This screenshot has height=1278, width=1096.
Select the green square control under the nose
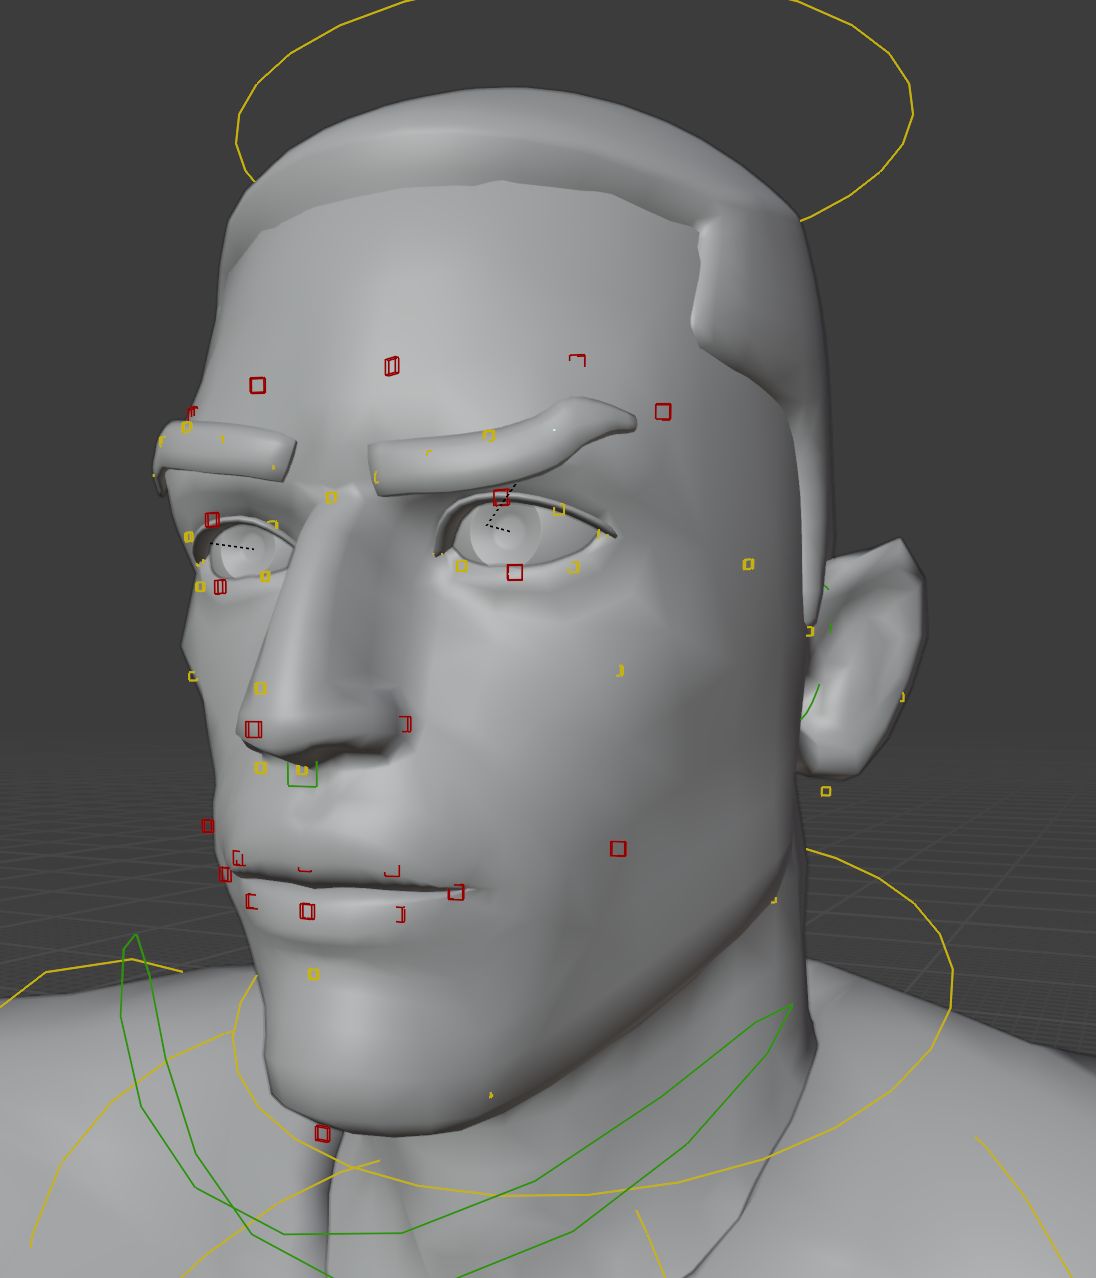pos(302,773)
